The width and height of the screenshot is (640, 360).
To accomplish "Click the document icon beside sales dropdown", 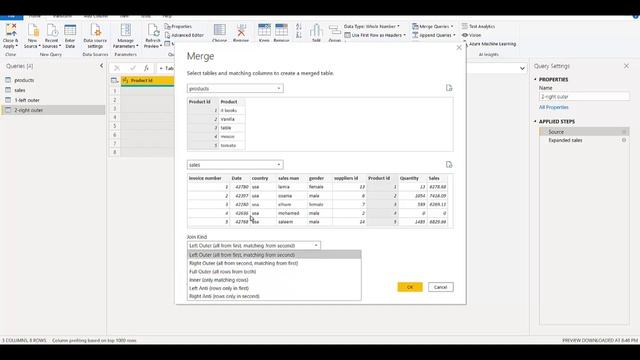I will [449, 164].
